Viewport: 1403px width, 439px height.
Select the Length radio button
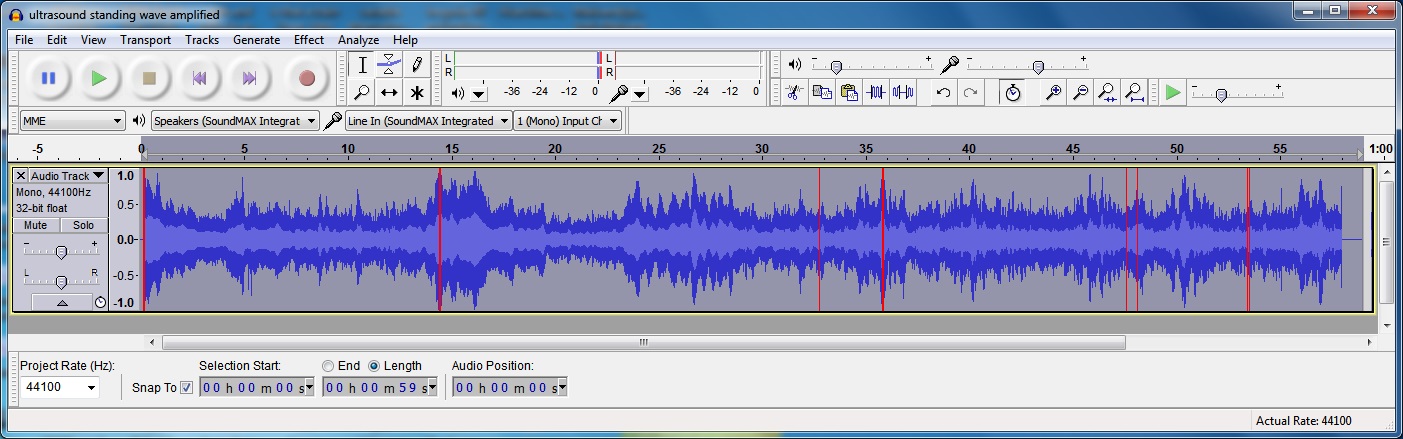click(375, 366)
